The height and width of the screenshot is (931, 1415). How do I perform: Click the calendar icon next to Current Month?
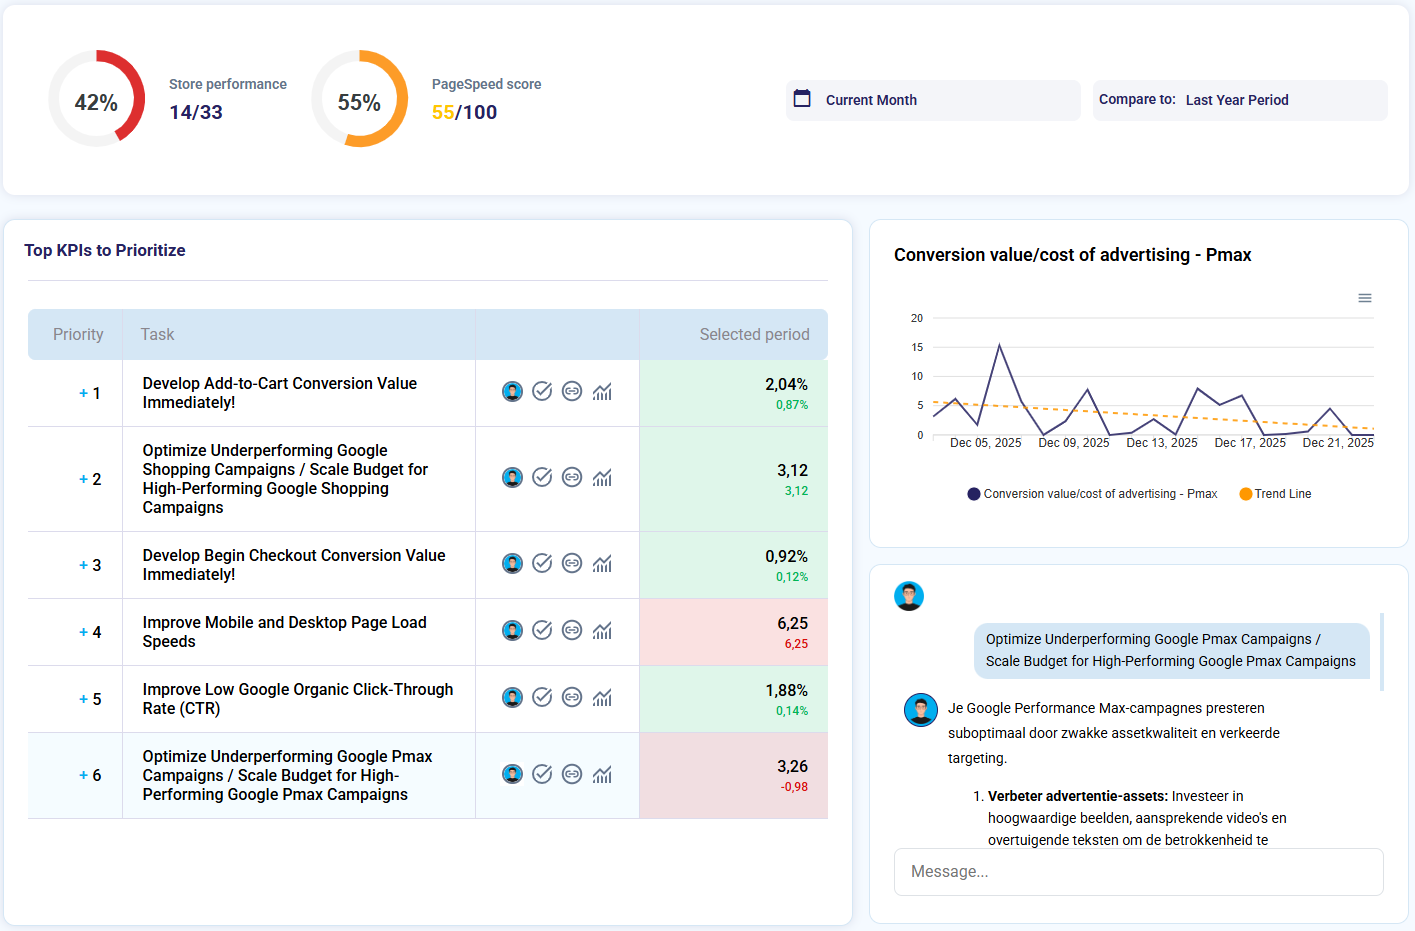(x=802, y=99)
